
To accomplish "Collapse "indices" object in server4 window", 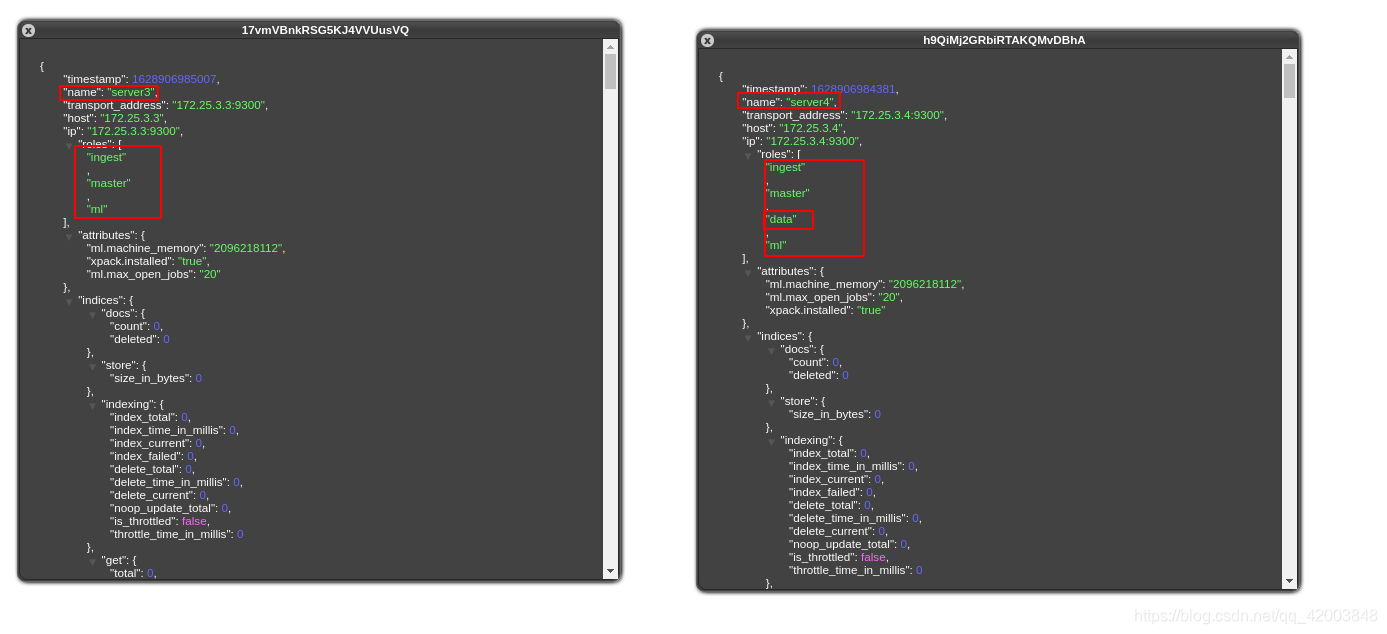I will click(x=748, y=337).
